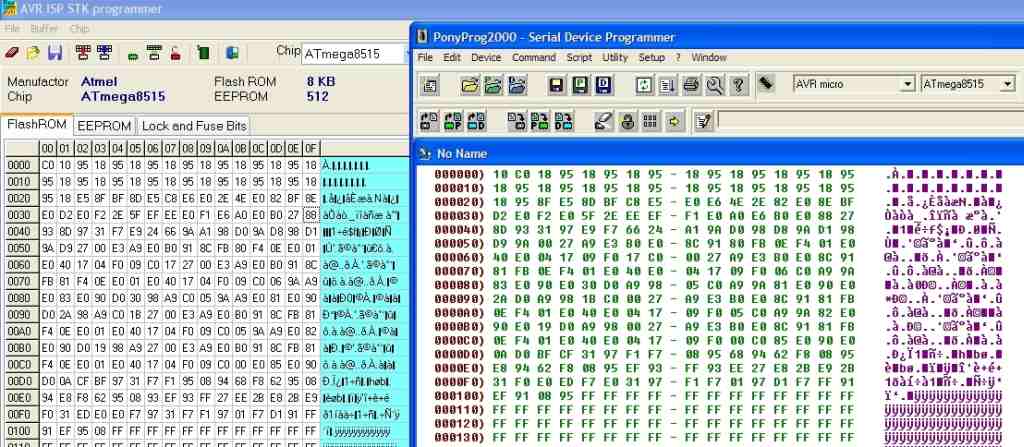Open the Lock and Fuse Bits tab
This screenshot has width=1024, height=447.
tap(194, 126)
